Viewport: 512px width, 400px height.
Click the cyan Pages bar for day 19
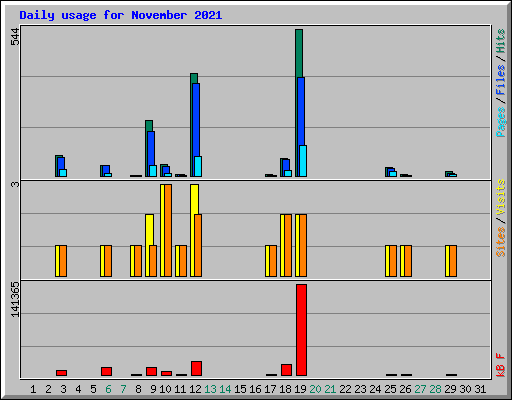[303, 161]
